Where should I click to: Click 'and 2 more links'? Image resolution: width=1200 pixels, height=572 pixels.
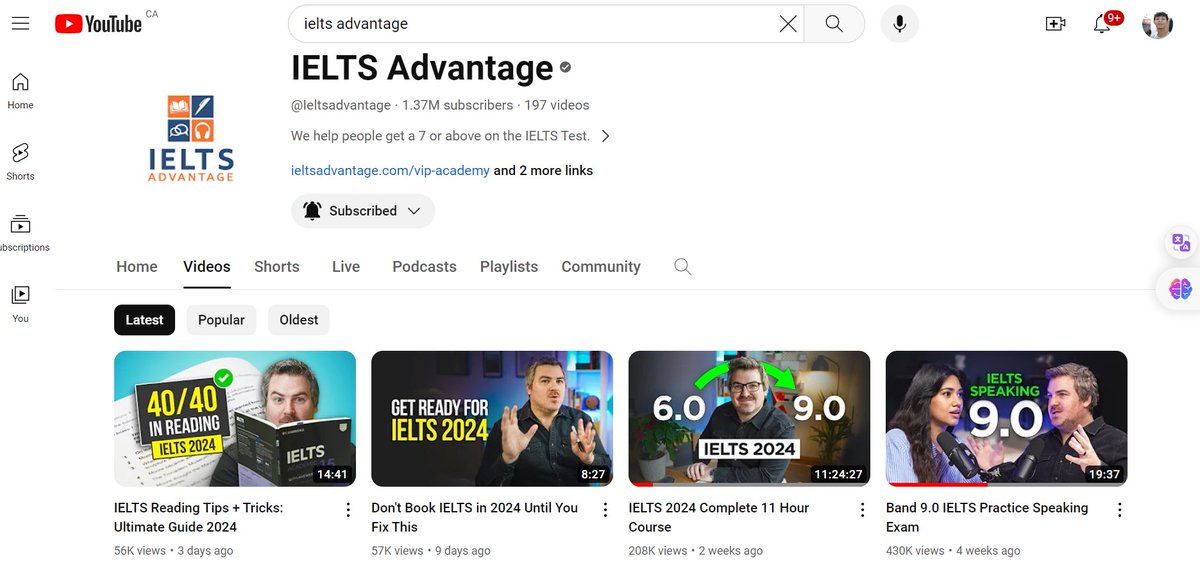tap(543, 171)
